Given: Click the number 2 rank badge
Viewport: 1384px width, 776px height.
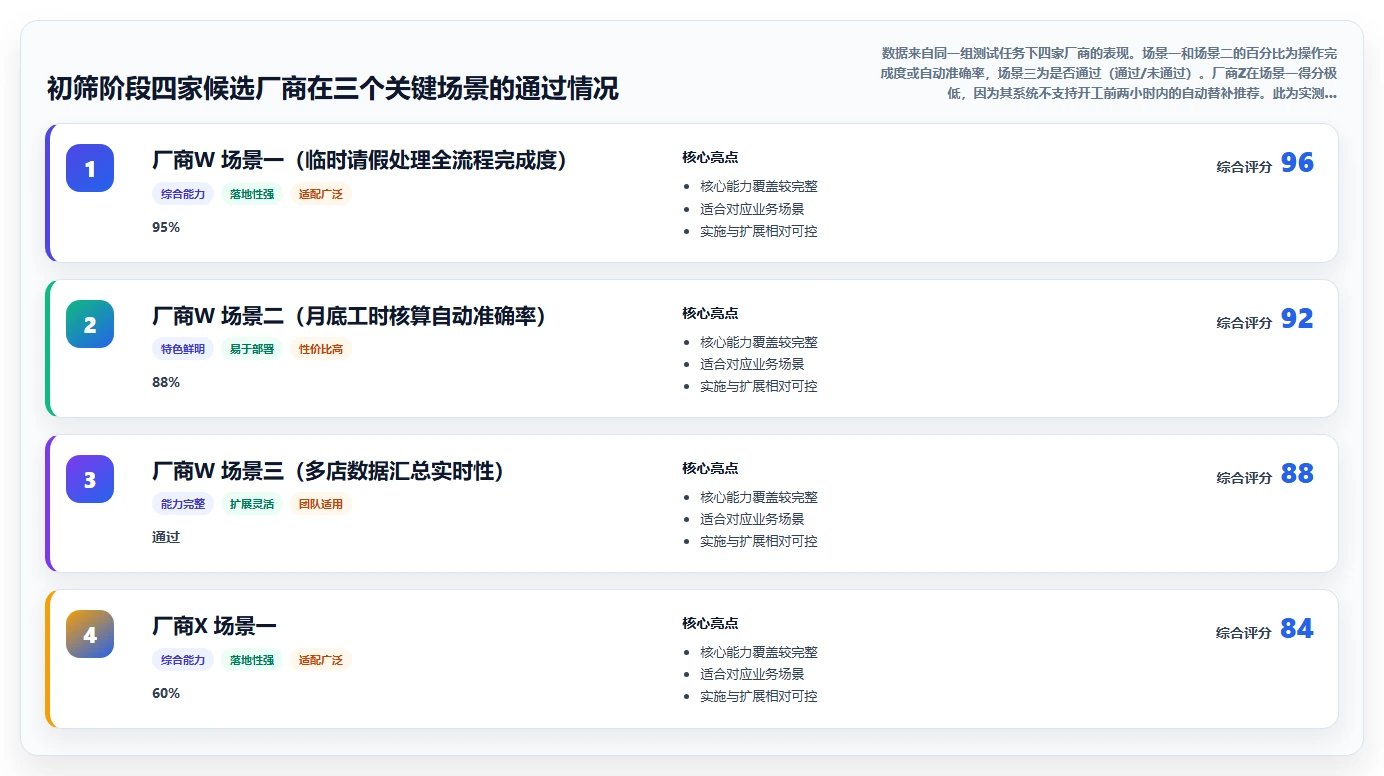Looking at the screenshot, I should click(90, 324).
